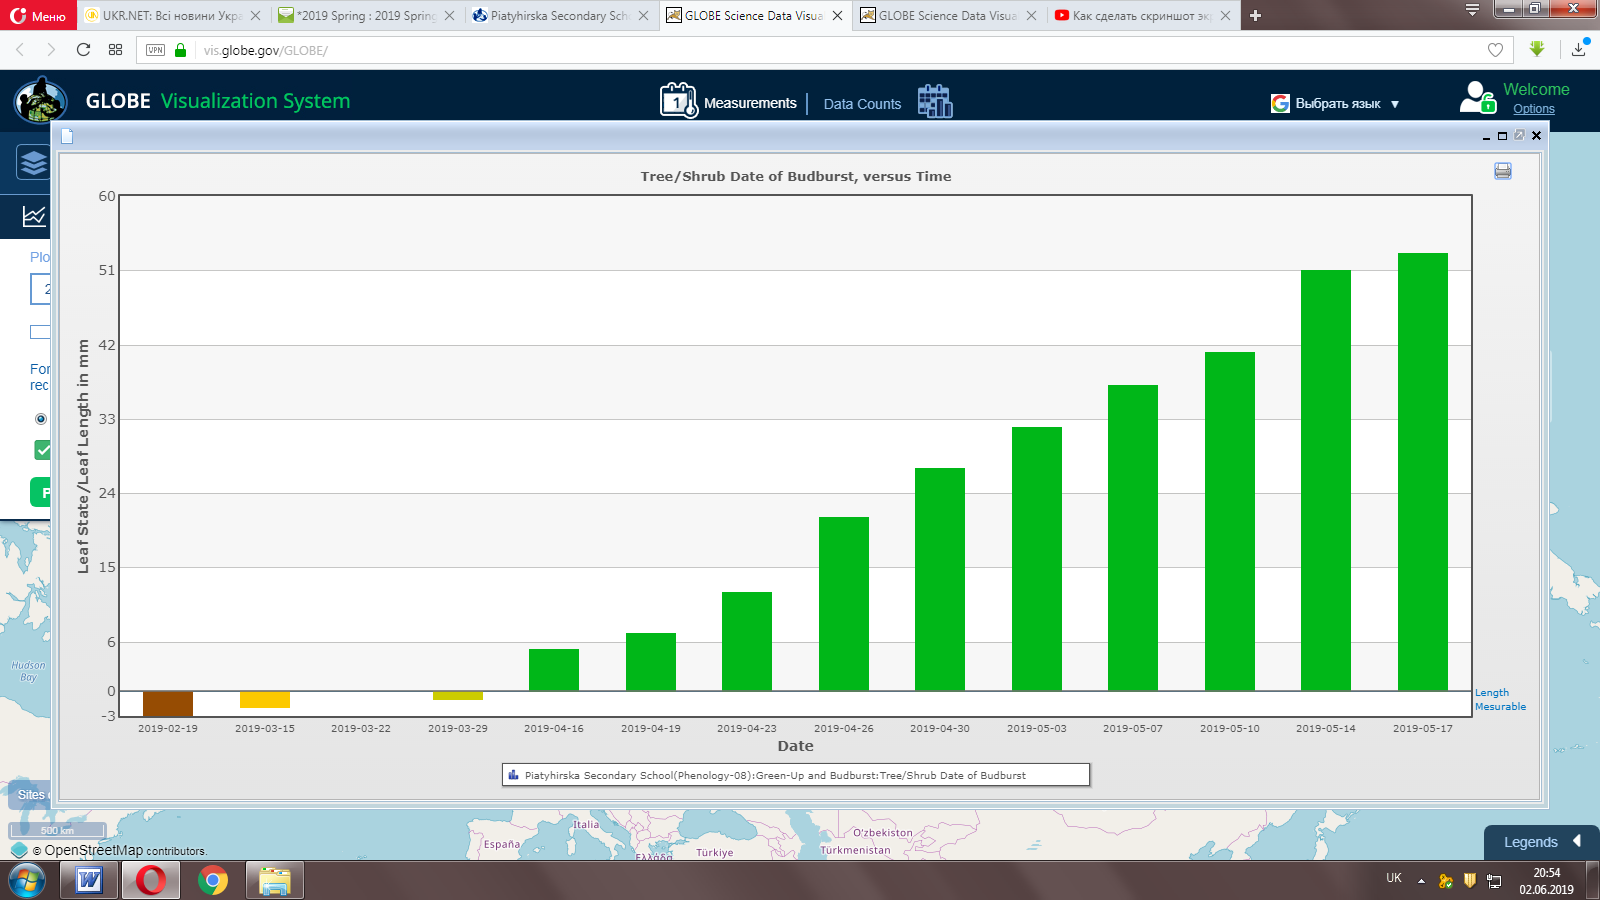Click the line chart plot icon
This screenshot has height=900, width=1600.
(x=33, y=216)
